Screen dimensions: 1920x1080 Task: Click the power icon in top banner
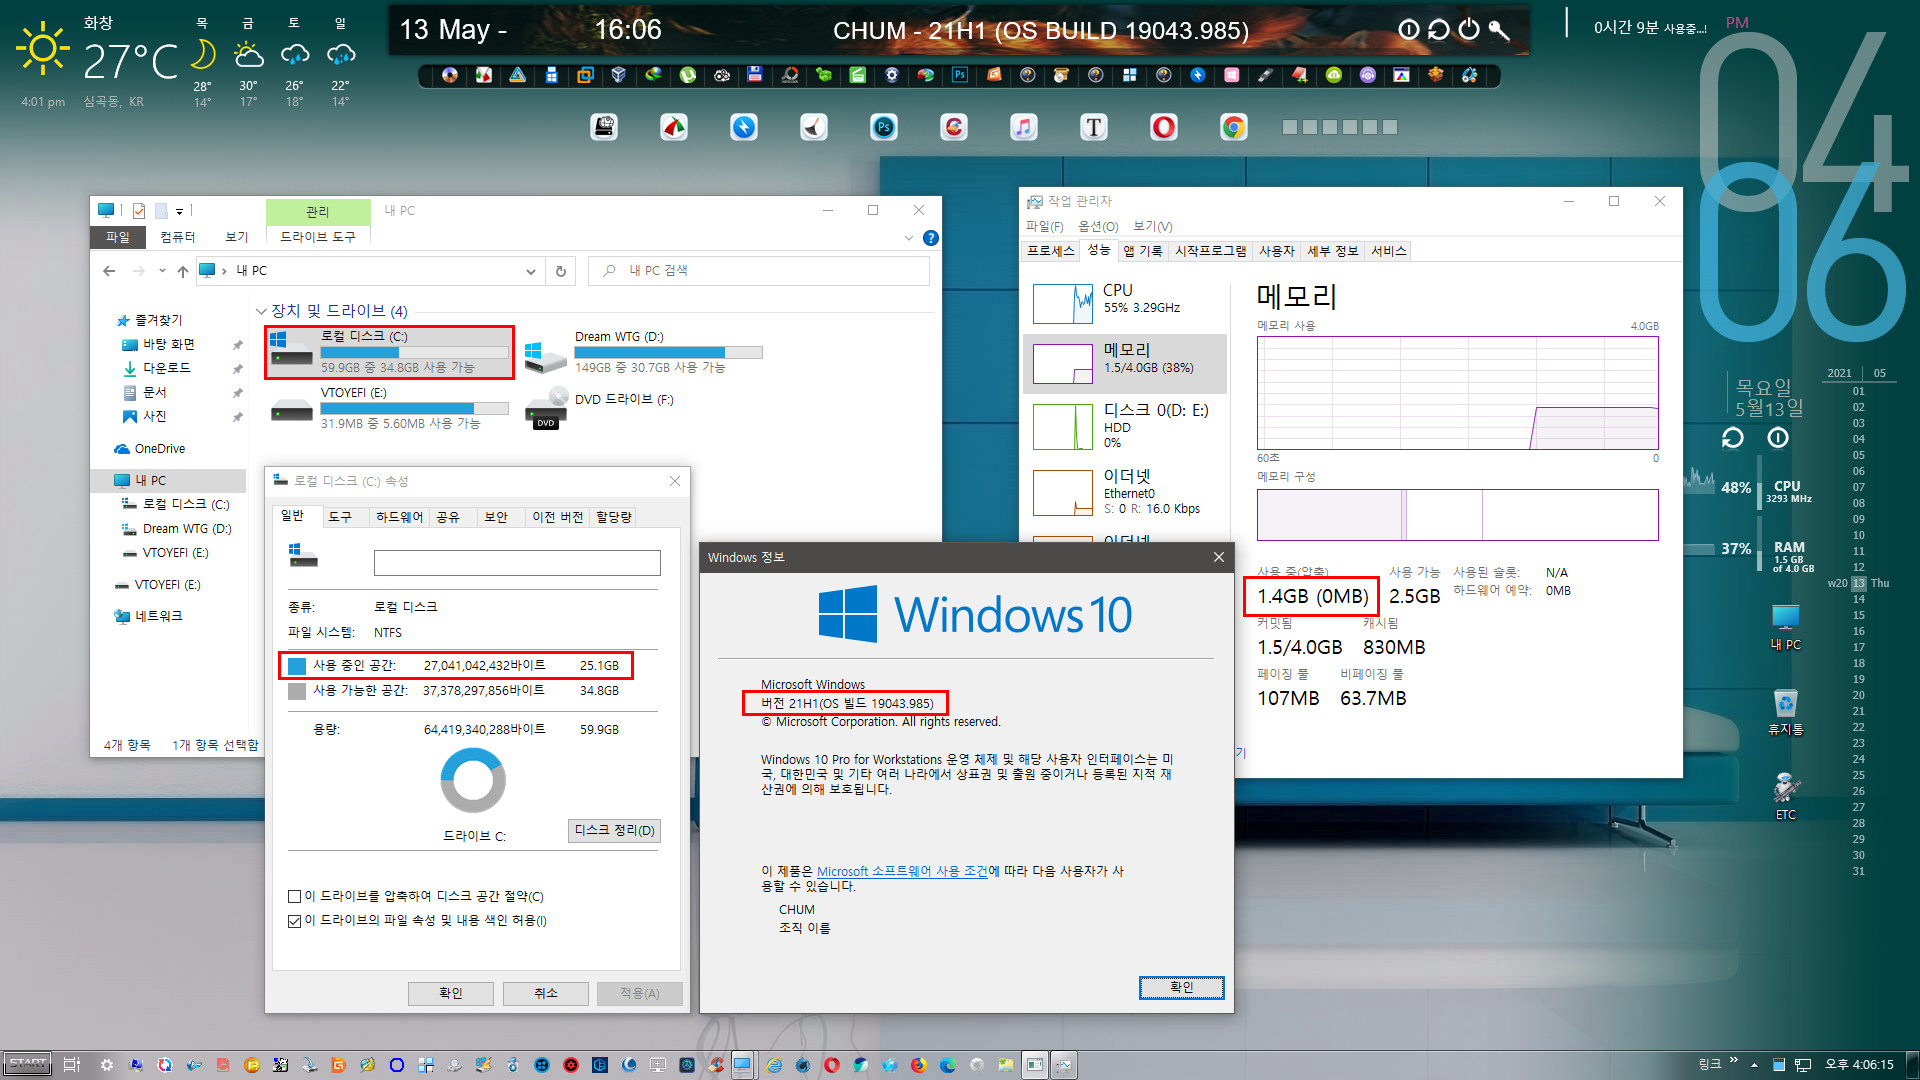1469,29
